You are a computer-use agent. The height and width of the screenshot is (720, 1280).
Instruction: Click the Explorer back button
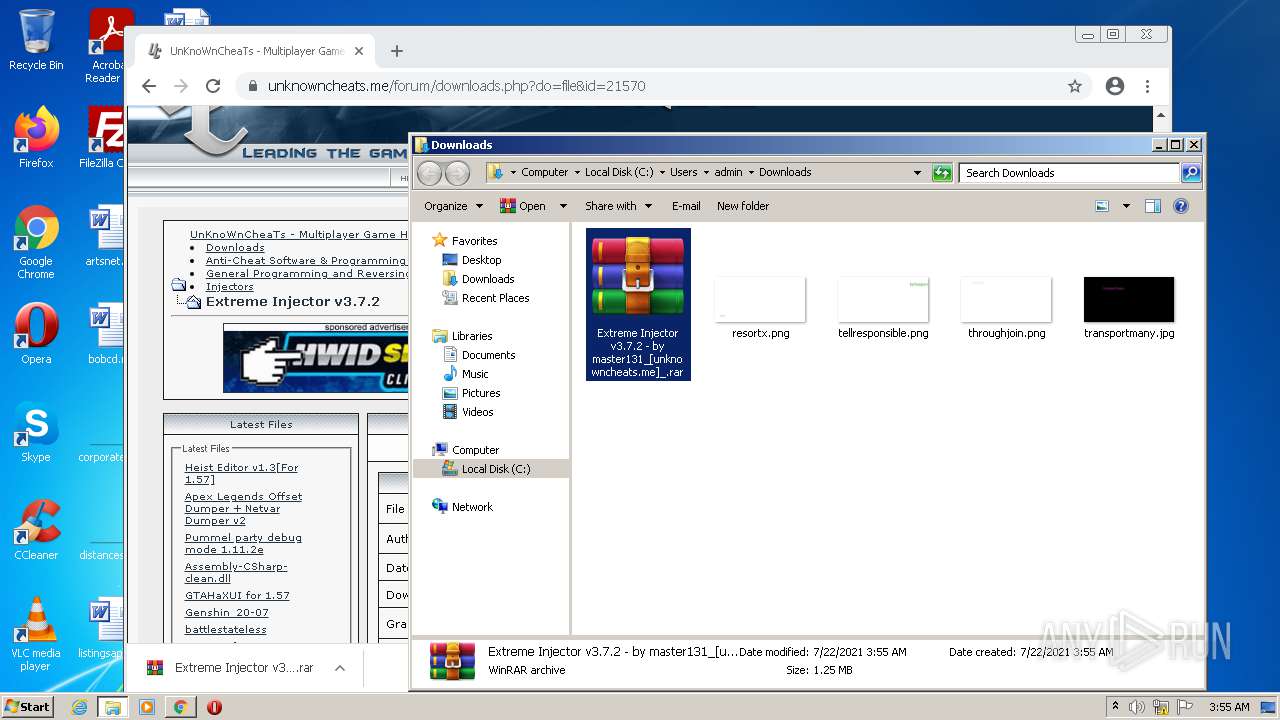[429, 173]
